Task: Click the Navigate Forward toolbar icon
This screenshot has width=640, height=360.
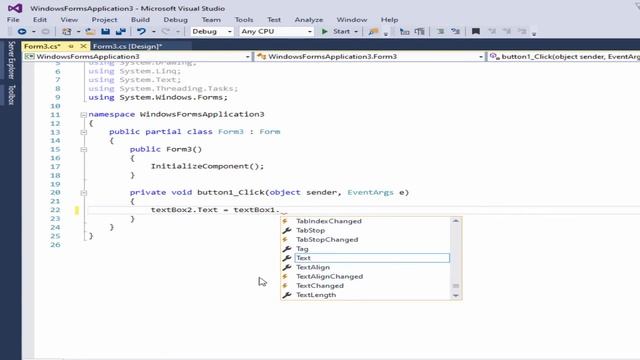Action: pyautogui.click(x=45, y=31)
